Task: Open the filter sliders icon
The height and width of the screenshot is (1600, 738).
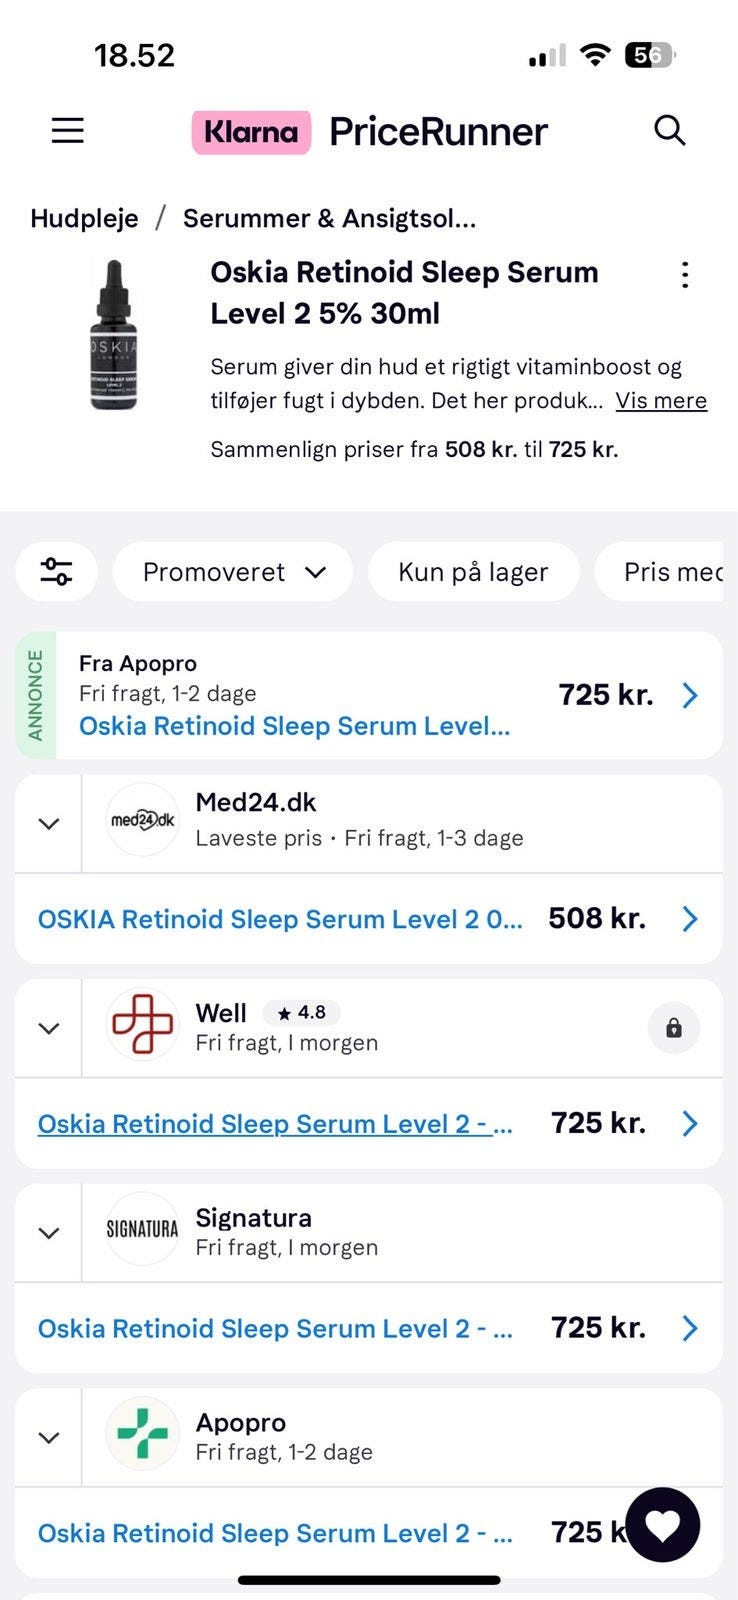Action: tap(56, 572)
